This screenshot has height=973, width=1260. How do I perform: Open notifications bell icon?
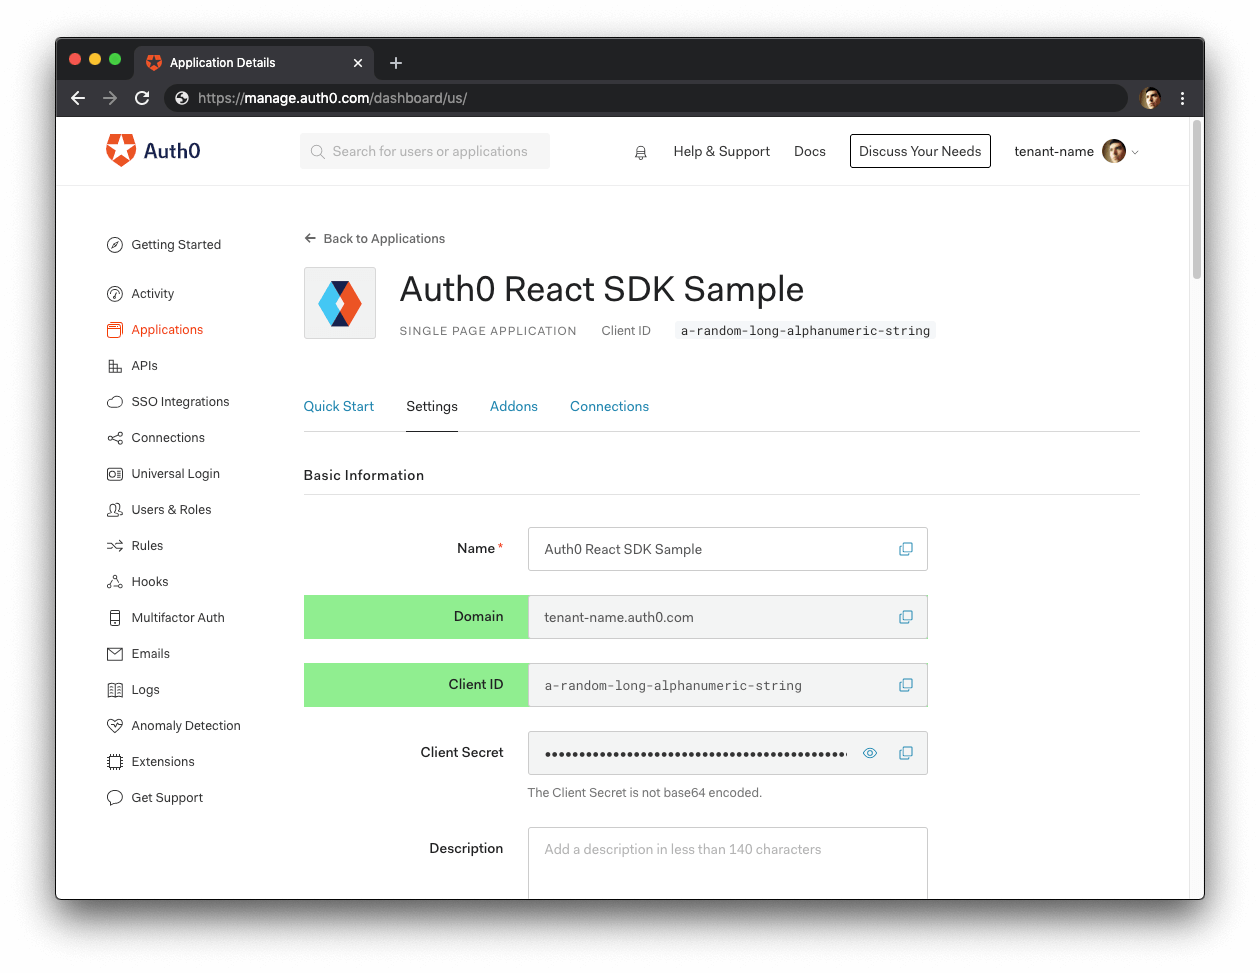(641, 152)
